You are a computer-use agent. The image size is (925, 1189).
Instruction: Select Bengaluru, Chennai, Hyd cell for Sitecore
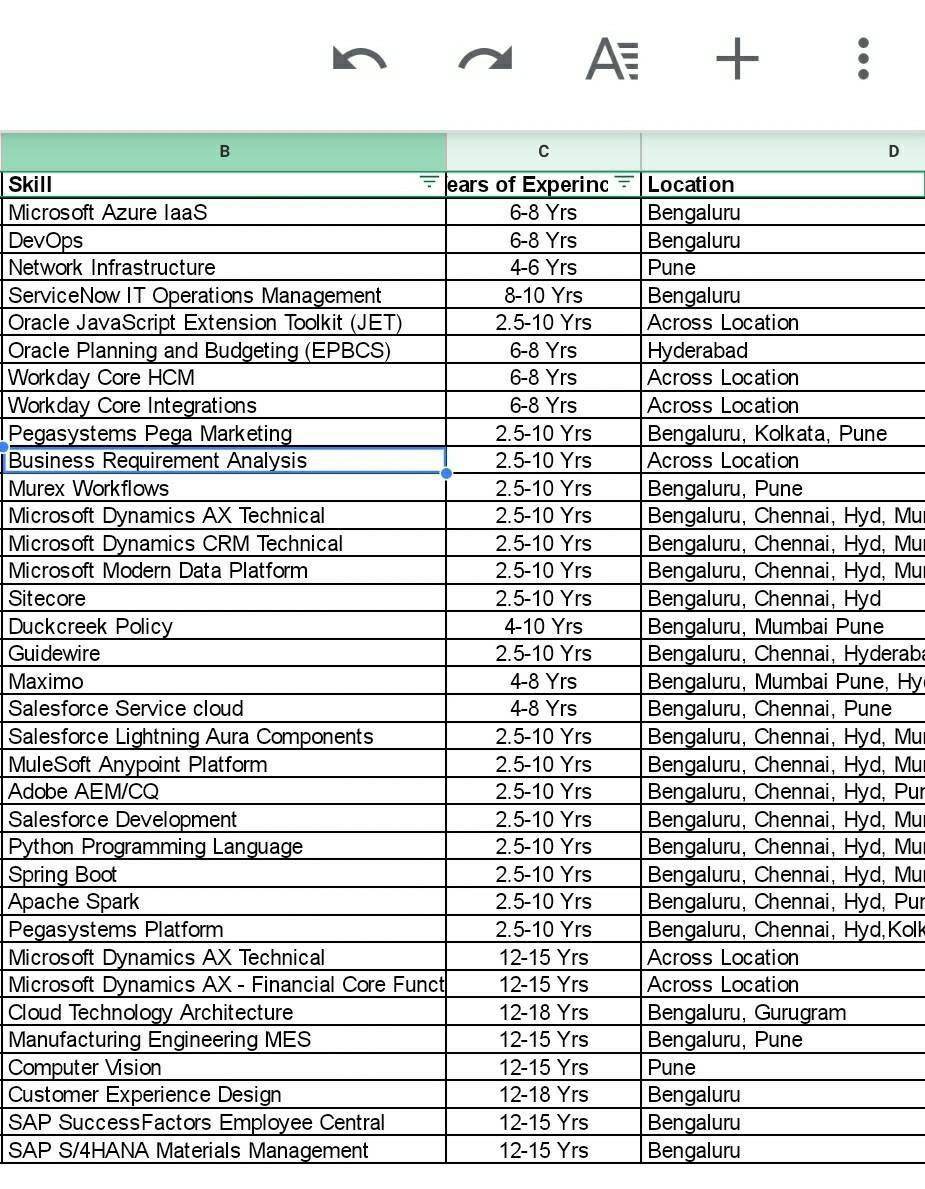coord(783,598)
